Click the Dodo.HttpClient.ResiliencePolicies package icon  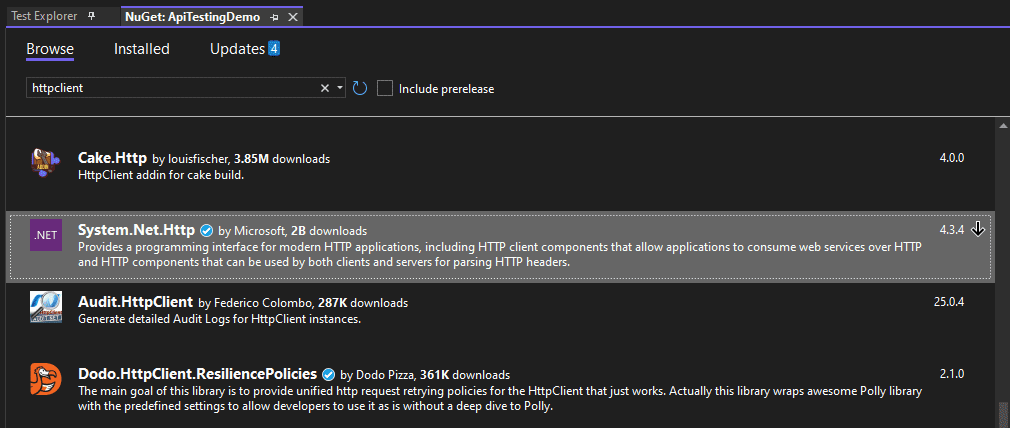point(46,379)
